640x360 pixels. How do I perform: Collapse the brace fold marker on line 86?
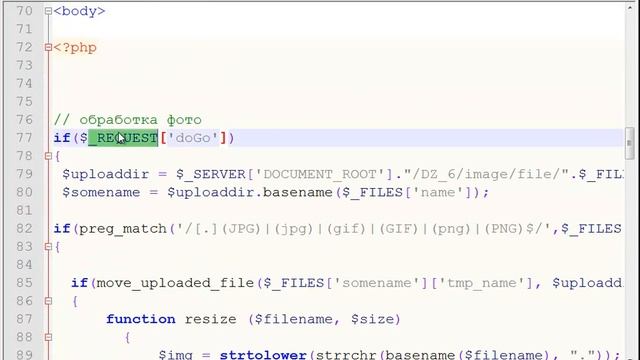point(48,301)
